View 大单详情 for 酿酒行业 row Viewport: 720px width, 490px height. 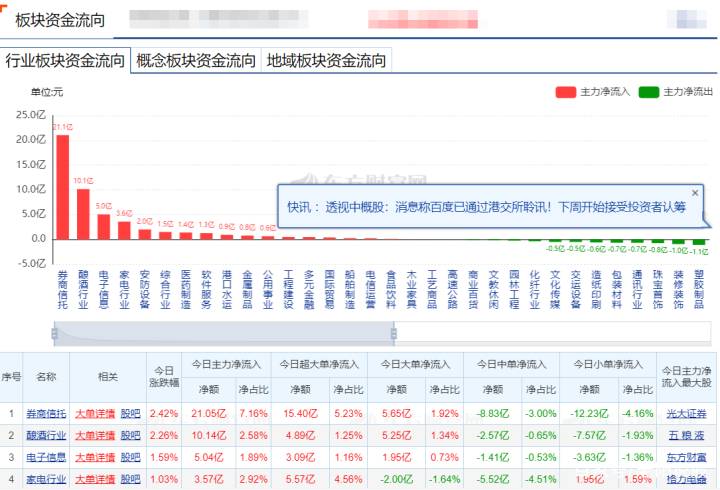[x=95, y=435]
